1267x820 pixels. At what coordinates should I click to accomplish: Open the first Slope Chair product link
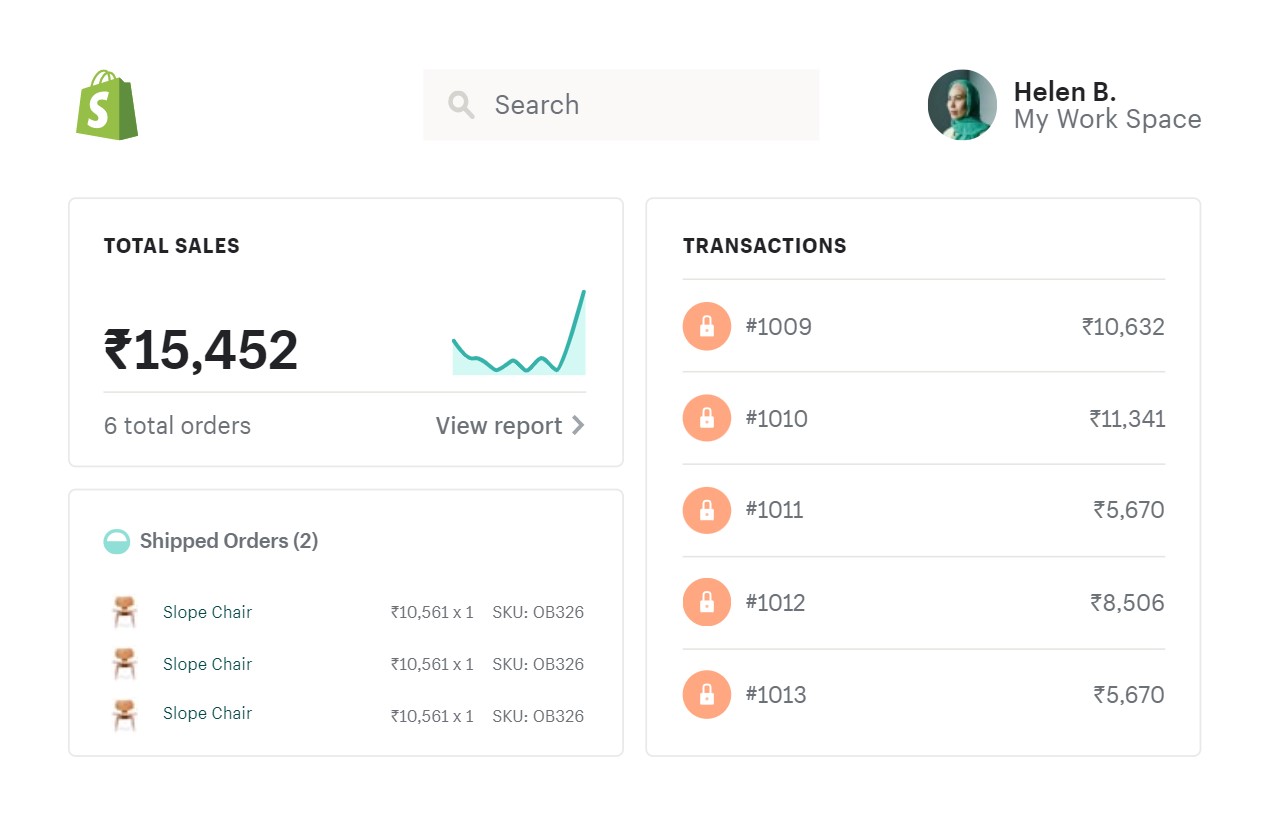207,612
